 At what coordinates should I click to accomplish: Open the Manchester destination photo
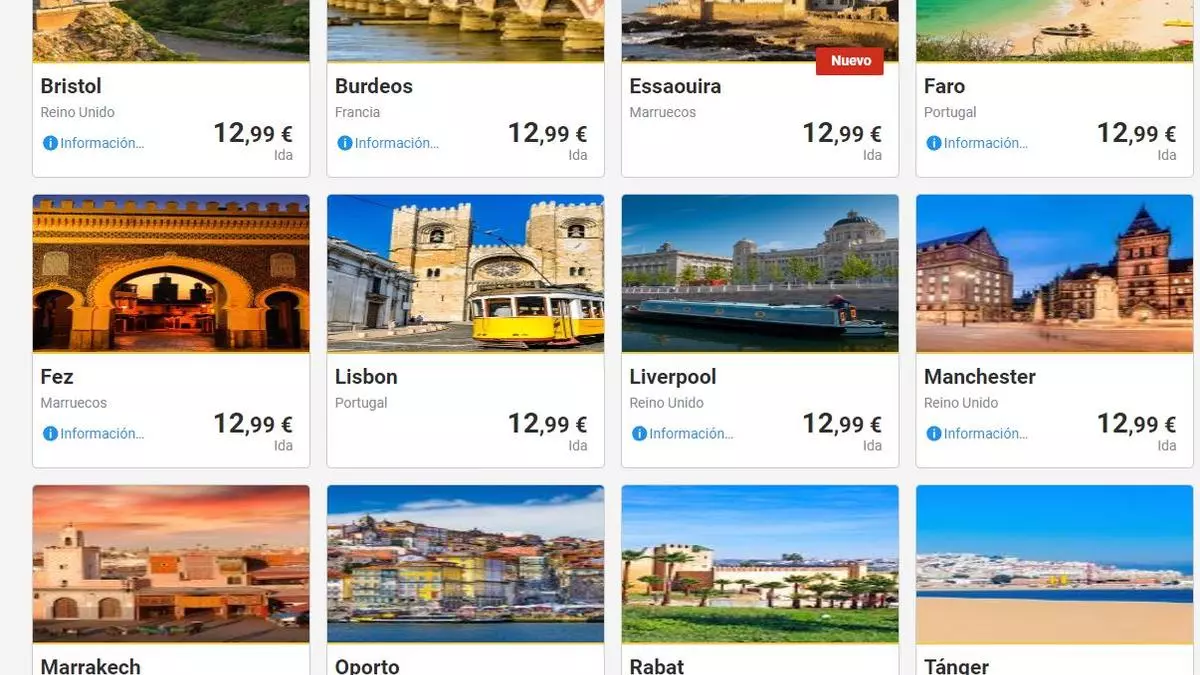point(1055,273)
